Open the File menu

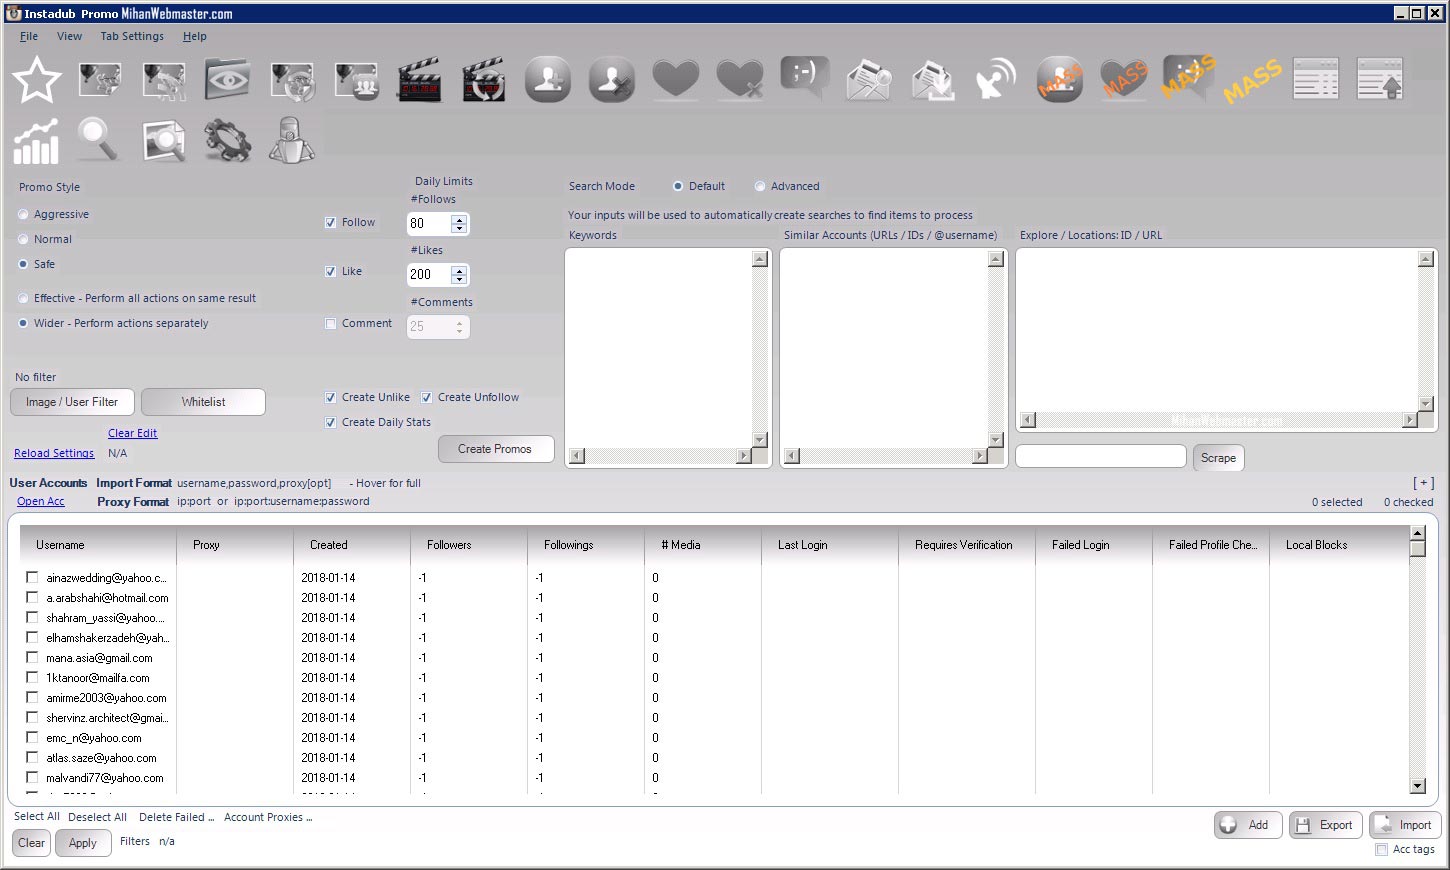pyautogui.click(x=29, y=36)
